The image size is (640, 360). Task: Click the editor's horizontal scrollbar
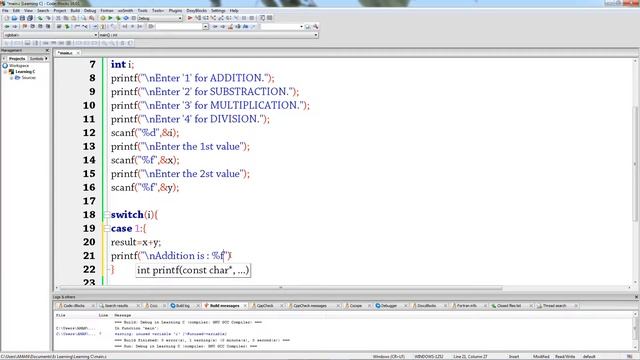tap(282, 288)
